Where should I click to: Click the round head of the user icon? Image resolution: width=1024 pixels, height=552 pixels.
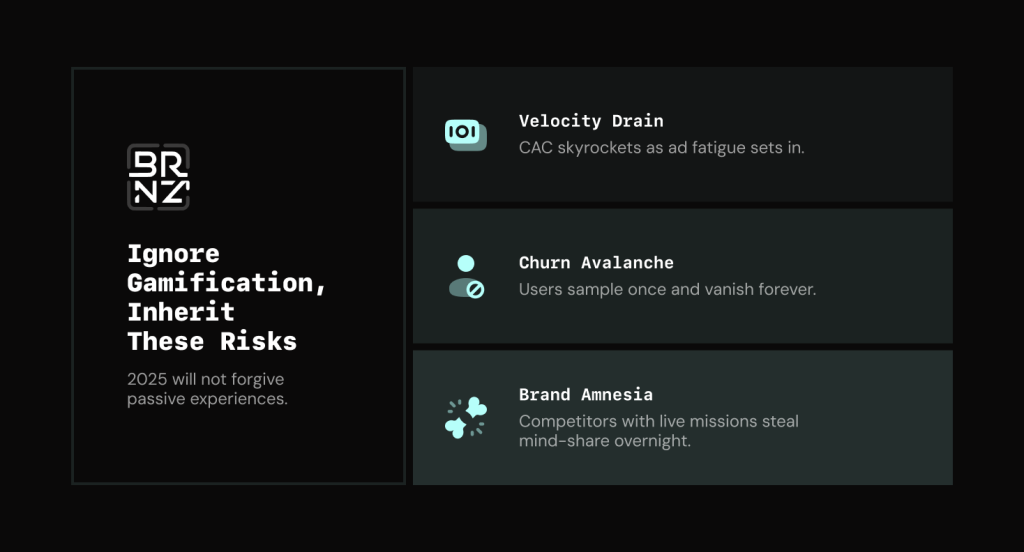(x=466, y=263)
